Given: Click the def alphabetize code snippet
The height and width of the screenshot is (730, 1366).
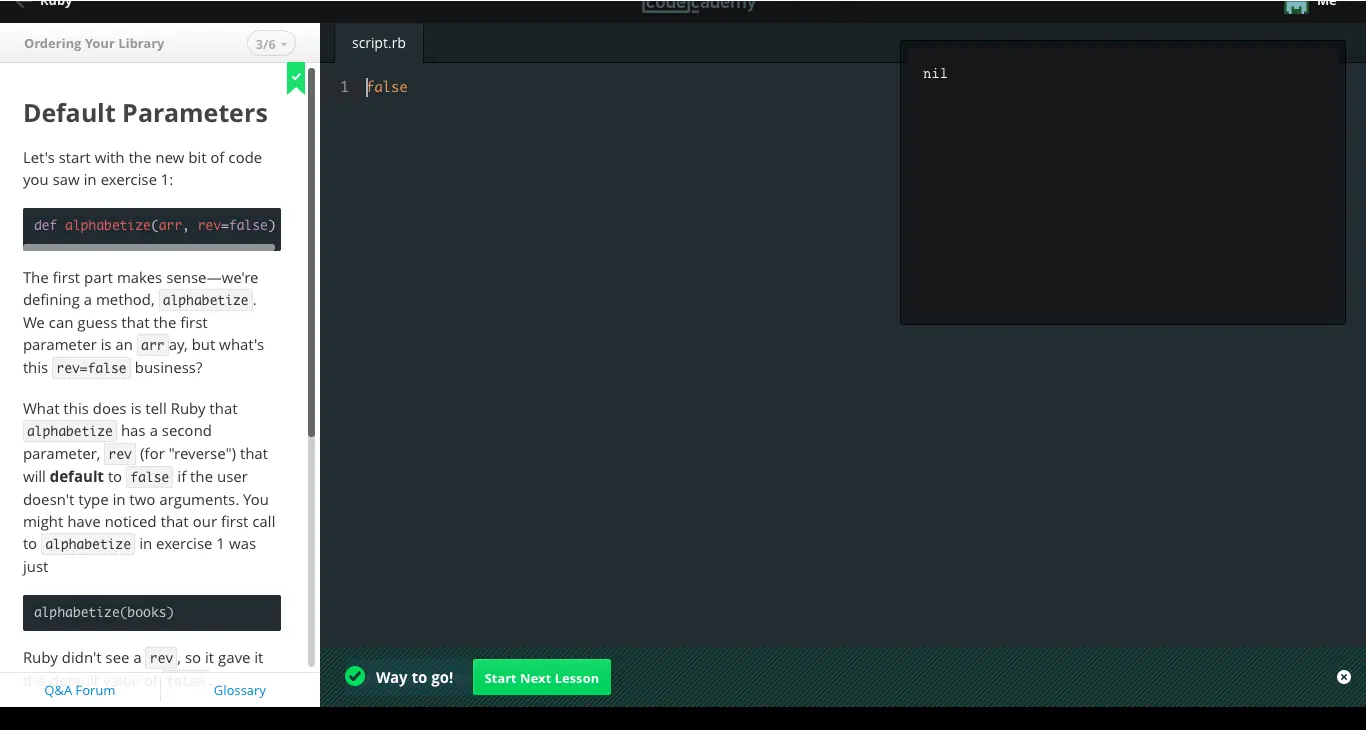Looking at the screenshot, I should tap(153, 225).
